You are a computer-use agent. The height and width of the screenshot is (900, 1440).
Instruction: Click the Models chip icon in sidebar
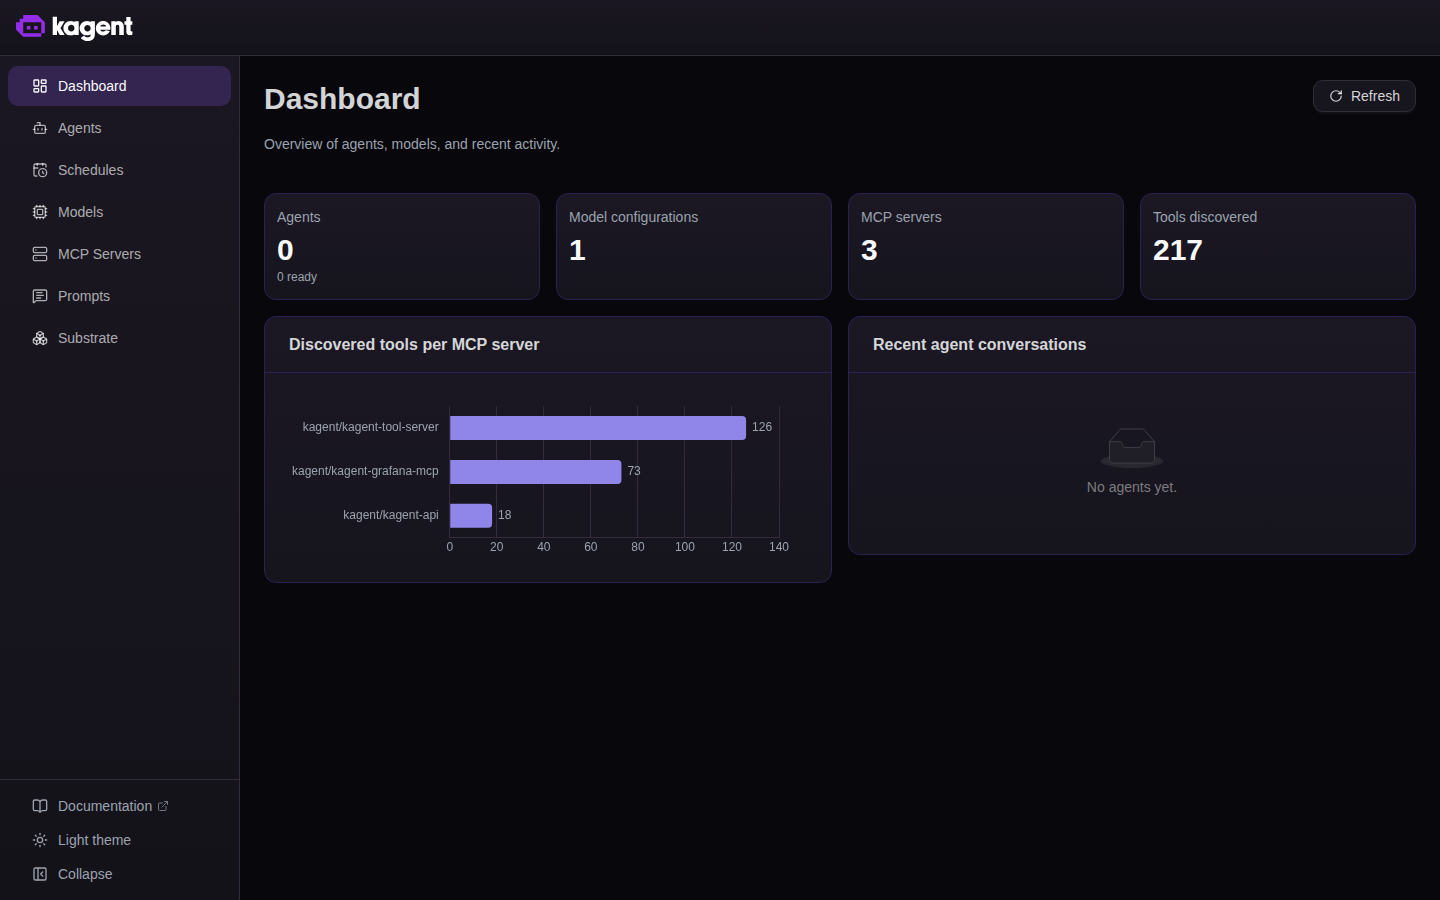click(x=40, y=212)
